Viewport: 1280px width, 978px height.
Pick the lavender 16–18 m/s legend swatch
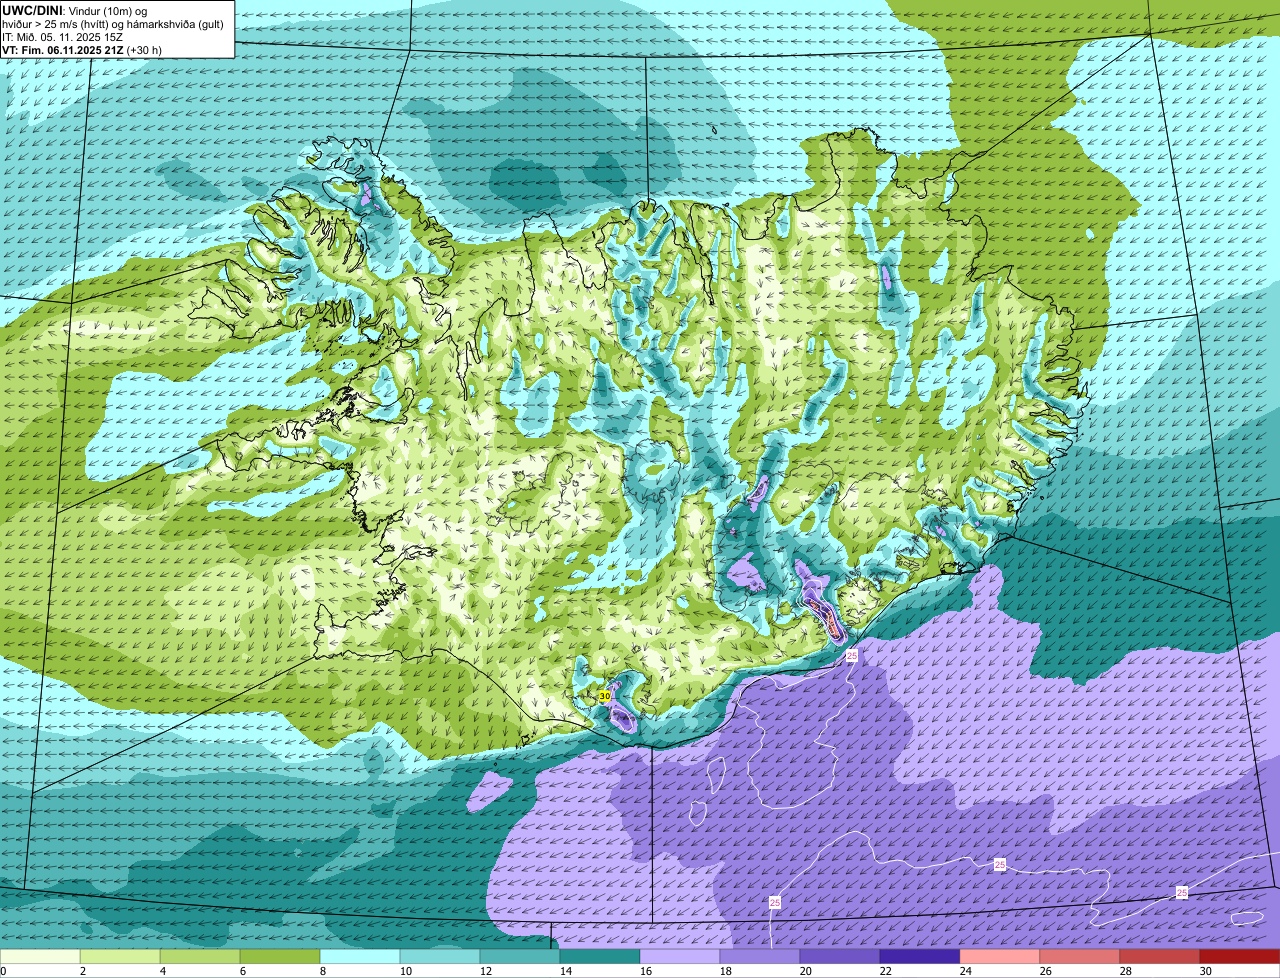[680, 957]
